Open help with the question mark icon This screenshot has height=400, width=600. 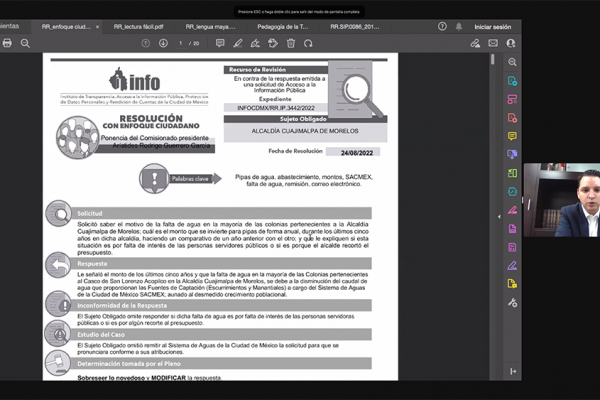pyautogui.click(x=442, y=26)
